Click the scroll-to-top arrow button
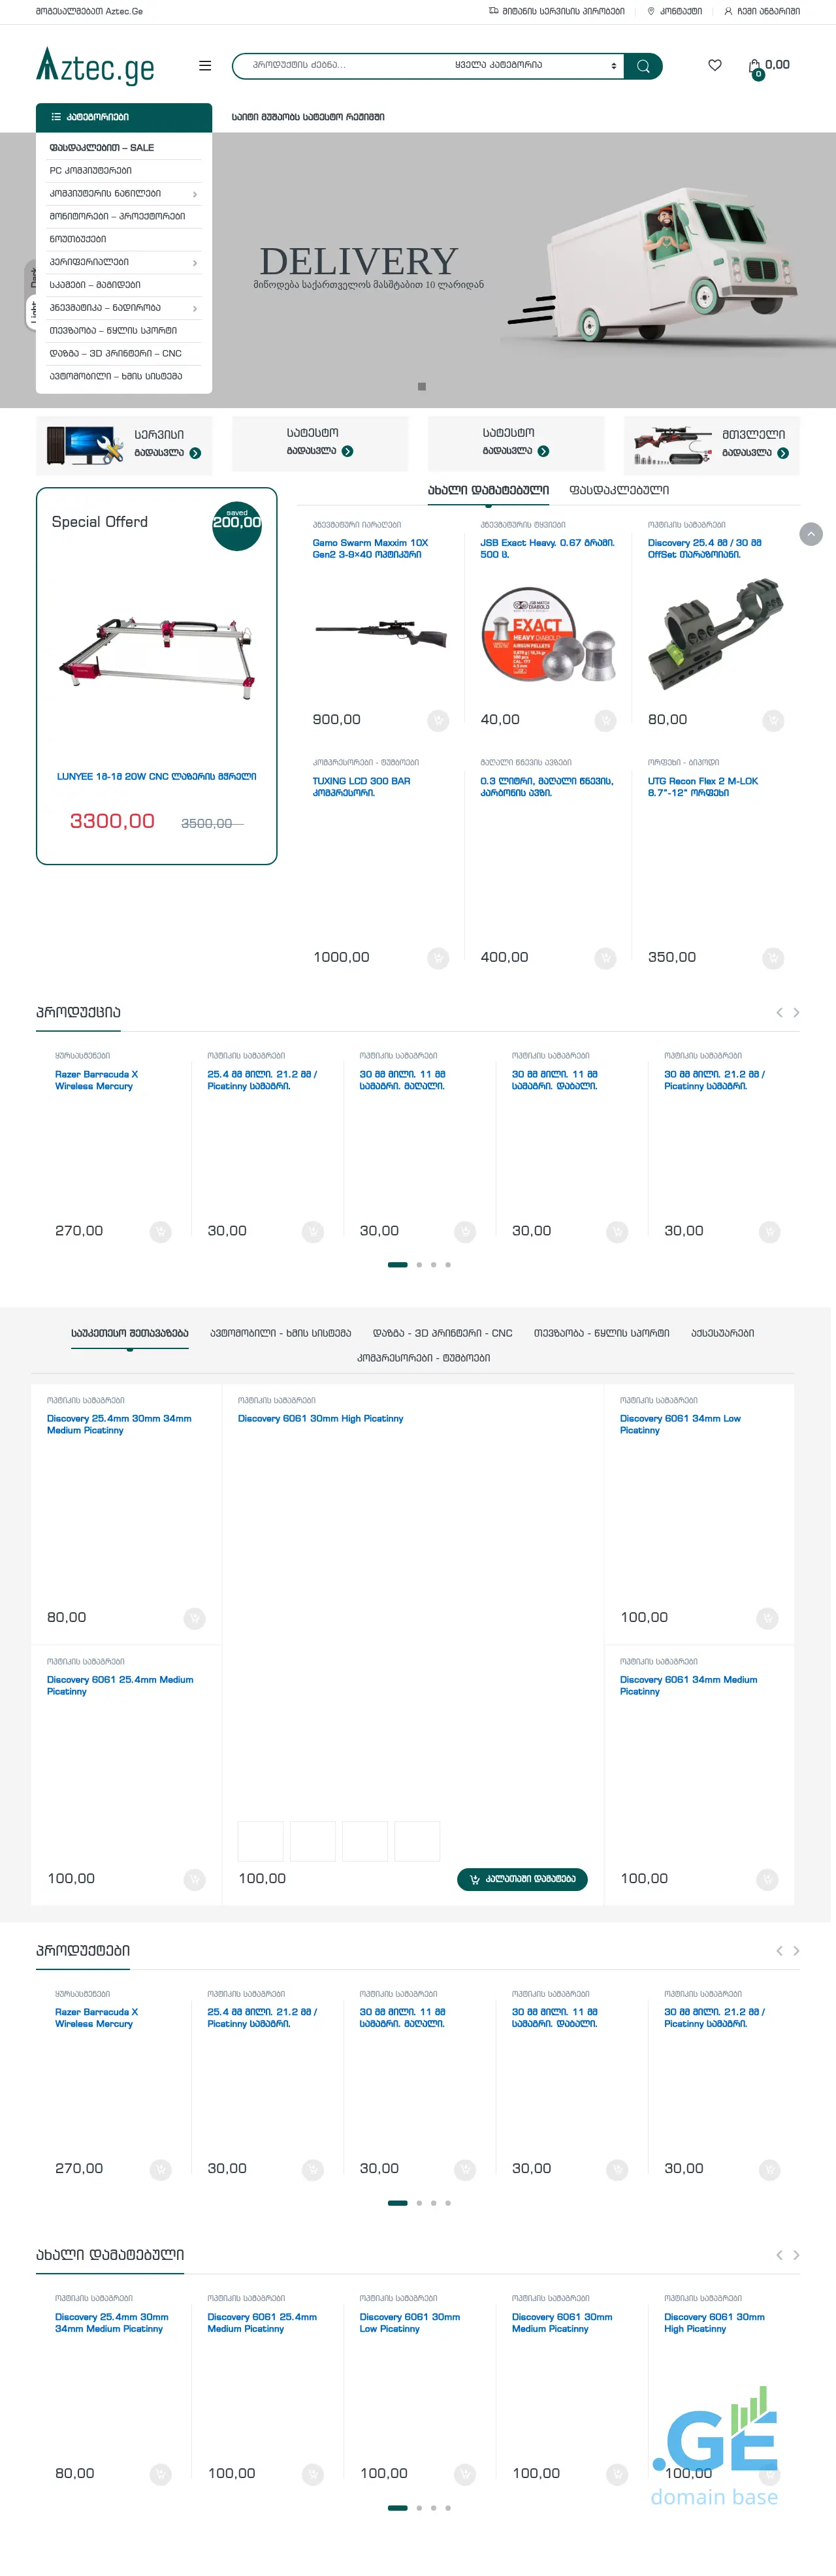The height and width of the screenshot is (2576, 836). pyautogui.click(x=811, y=534)
